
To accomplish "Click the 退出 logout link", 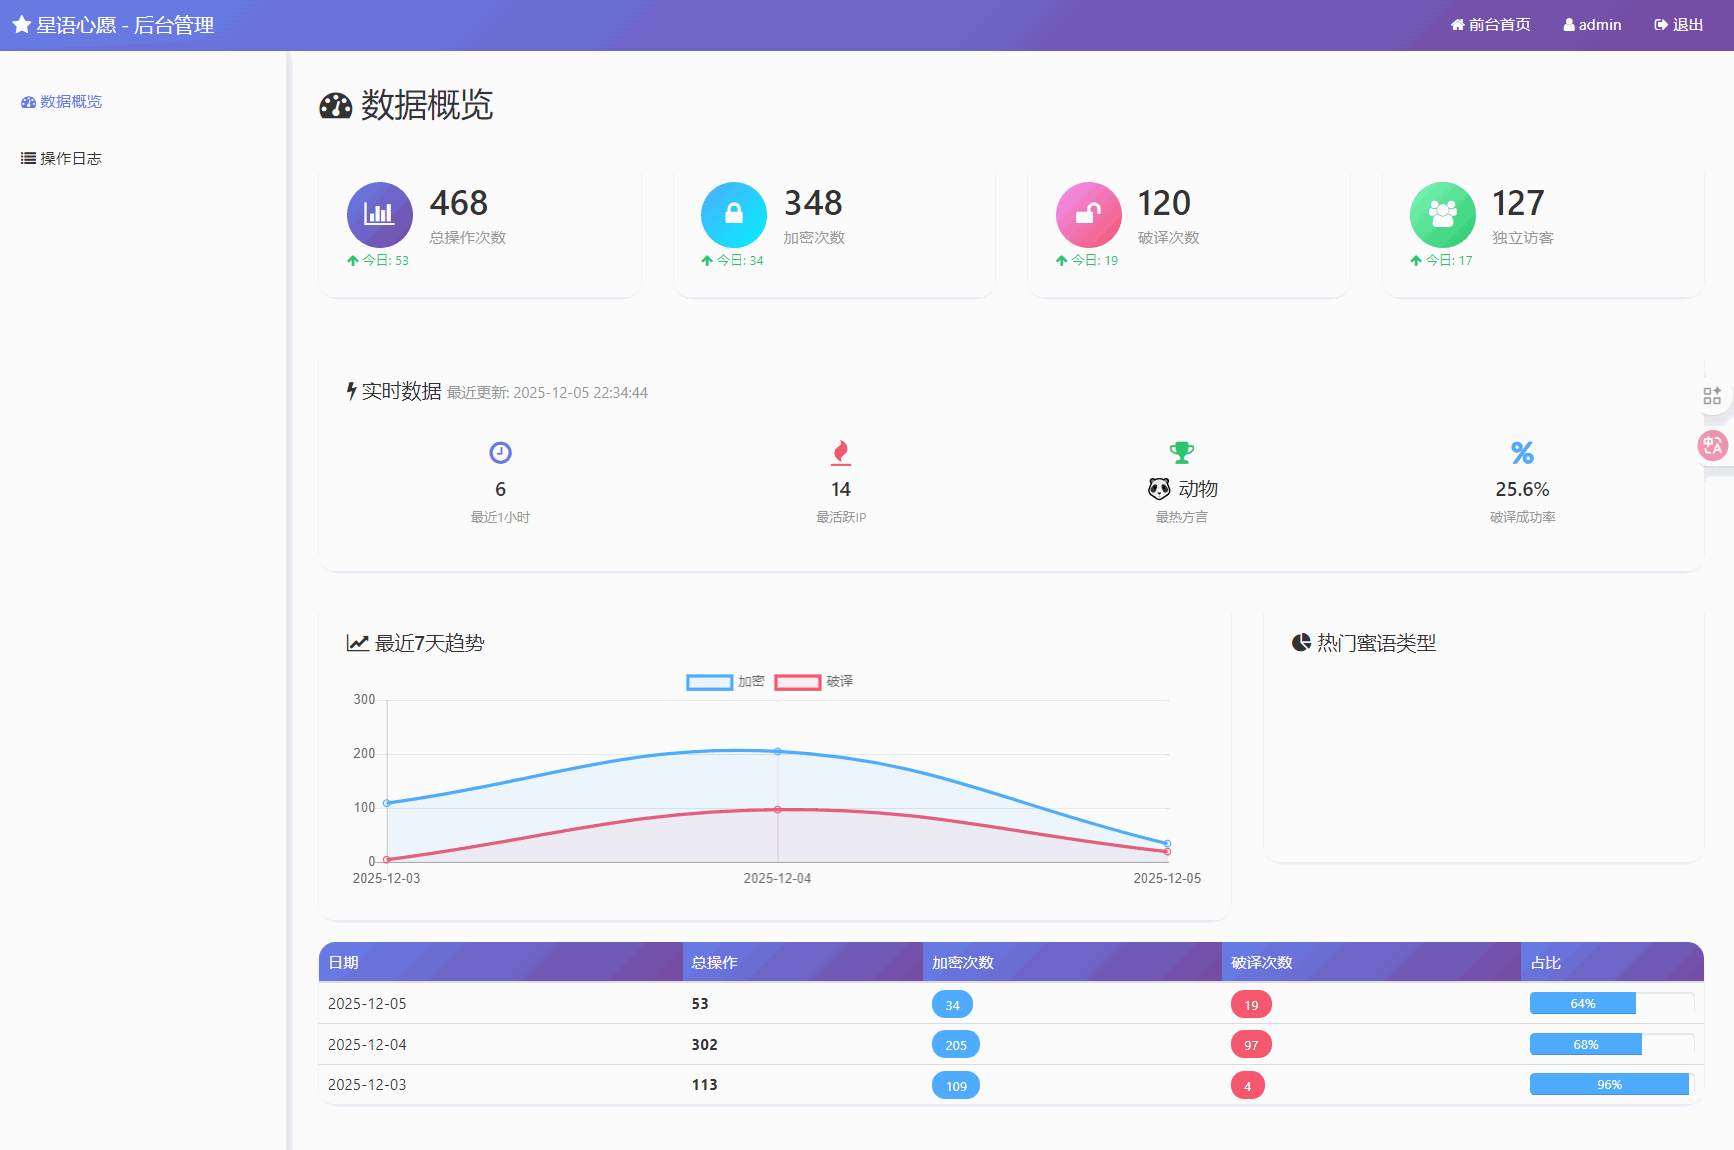I will pos(1678,25).
